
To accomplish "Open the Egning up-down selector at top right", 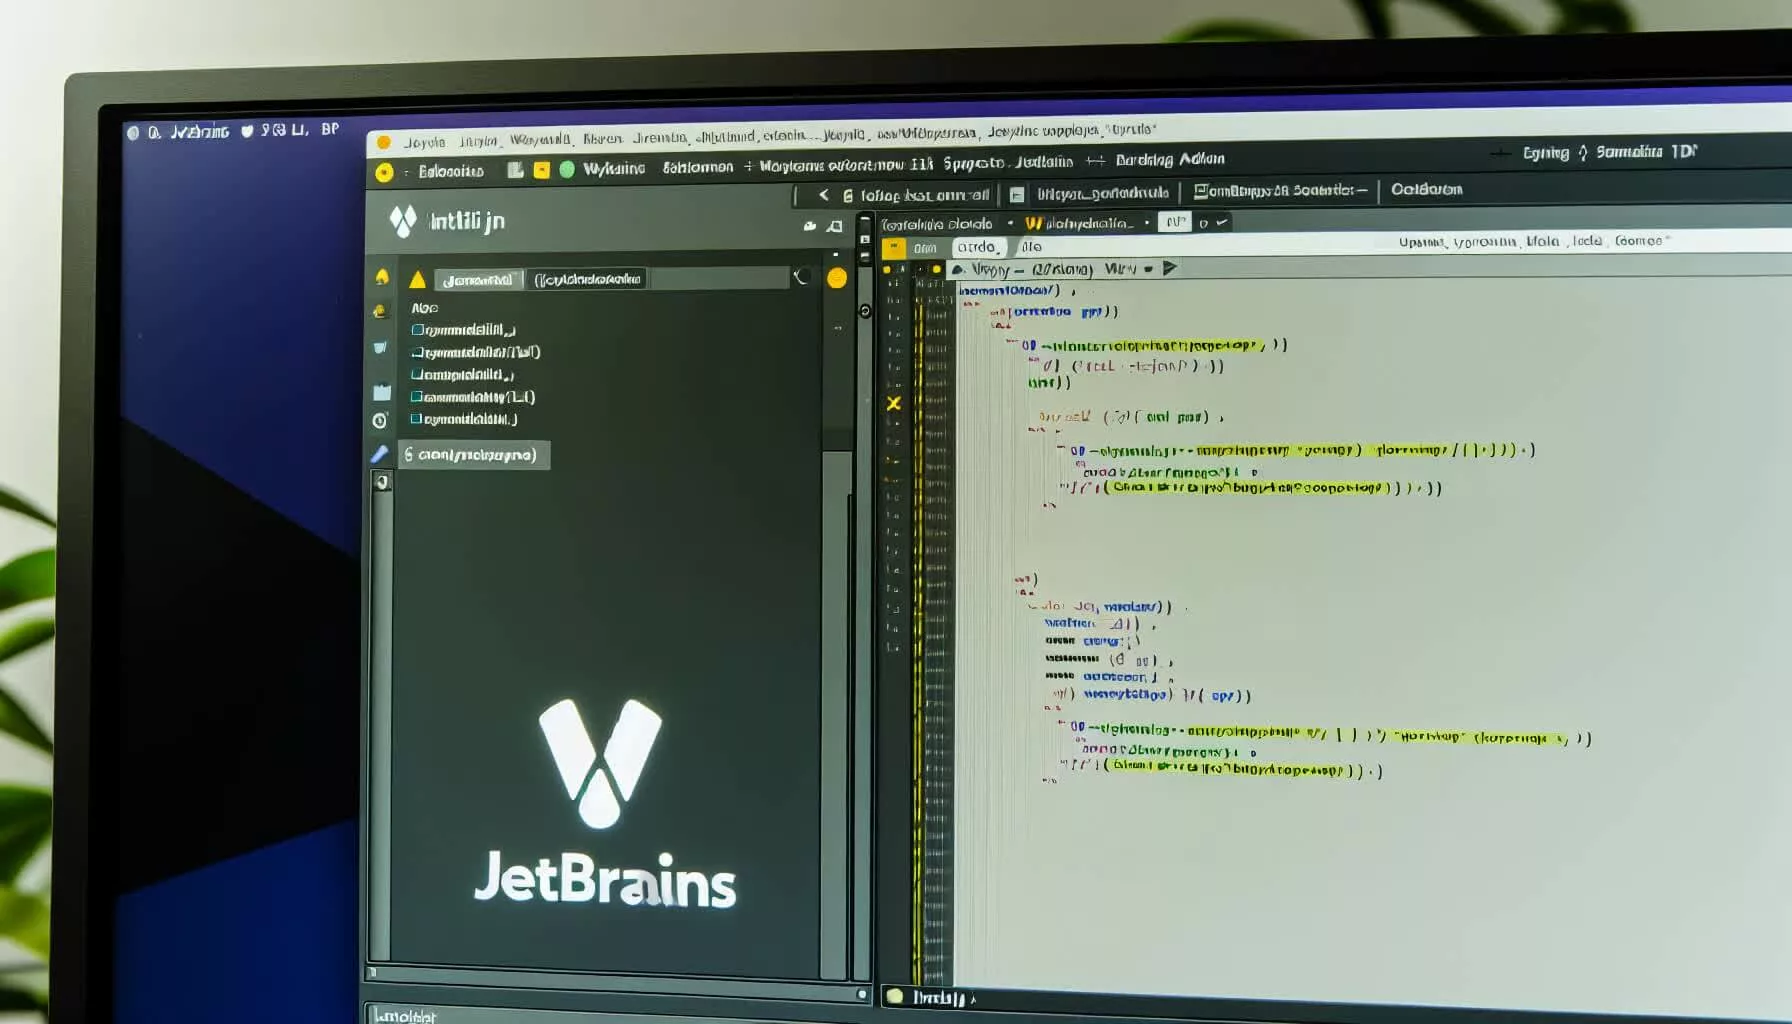I will coord(1582,153).
